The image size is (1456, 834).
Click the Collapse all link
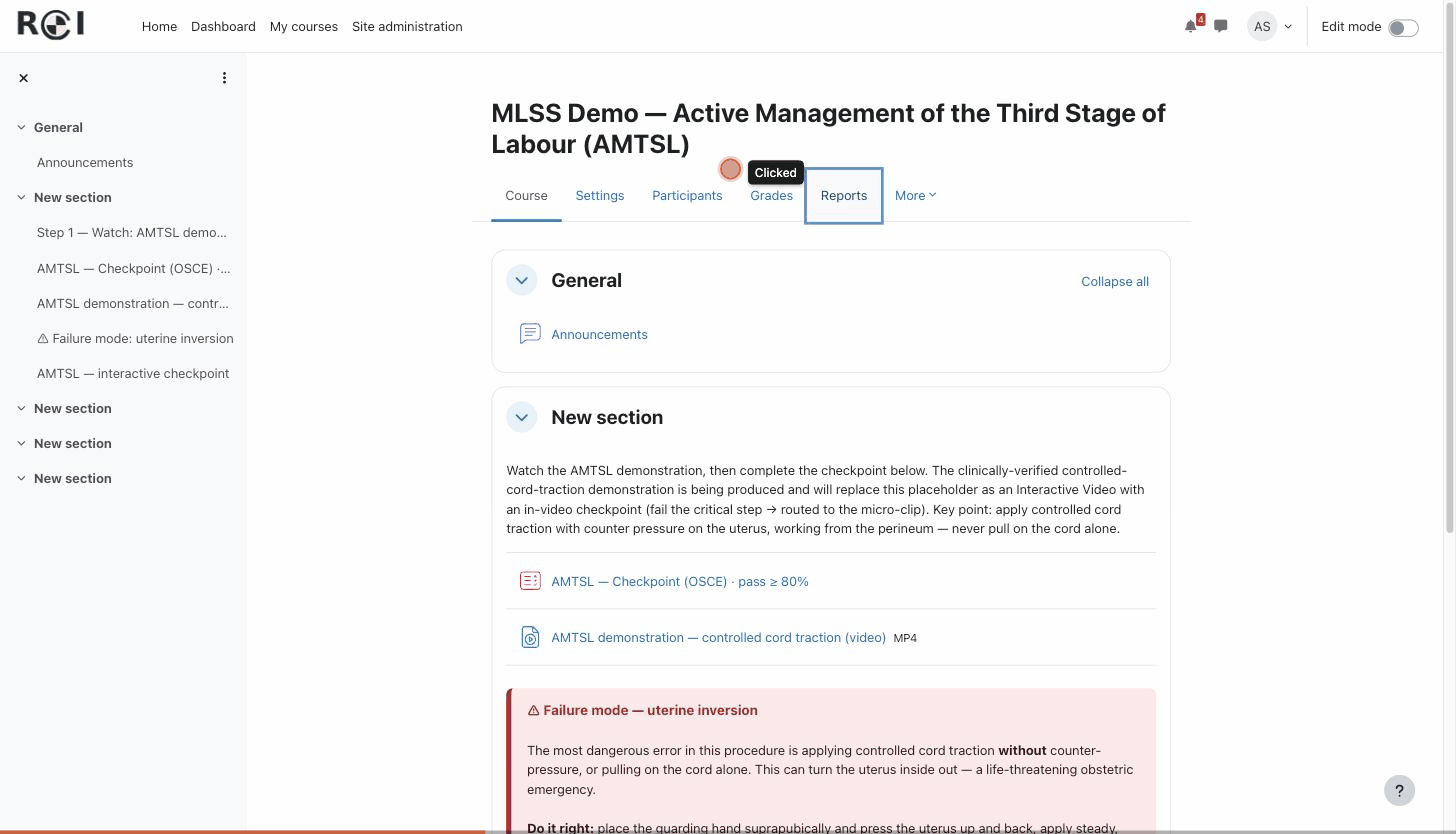coord(1115,281)
